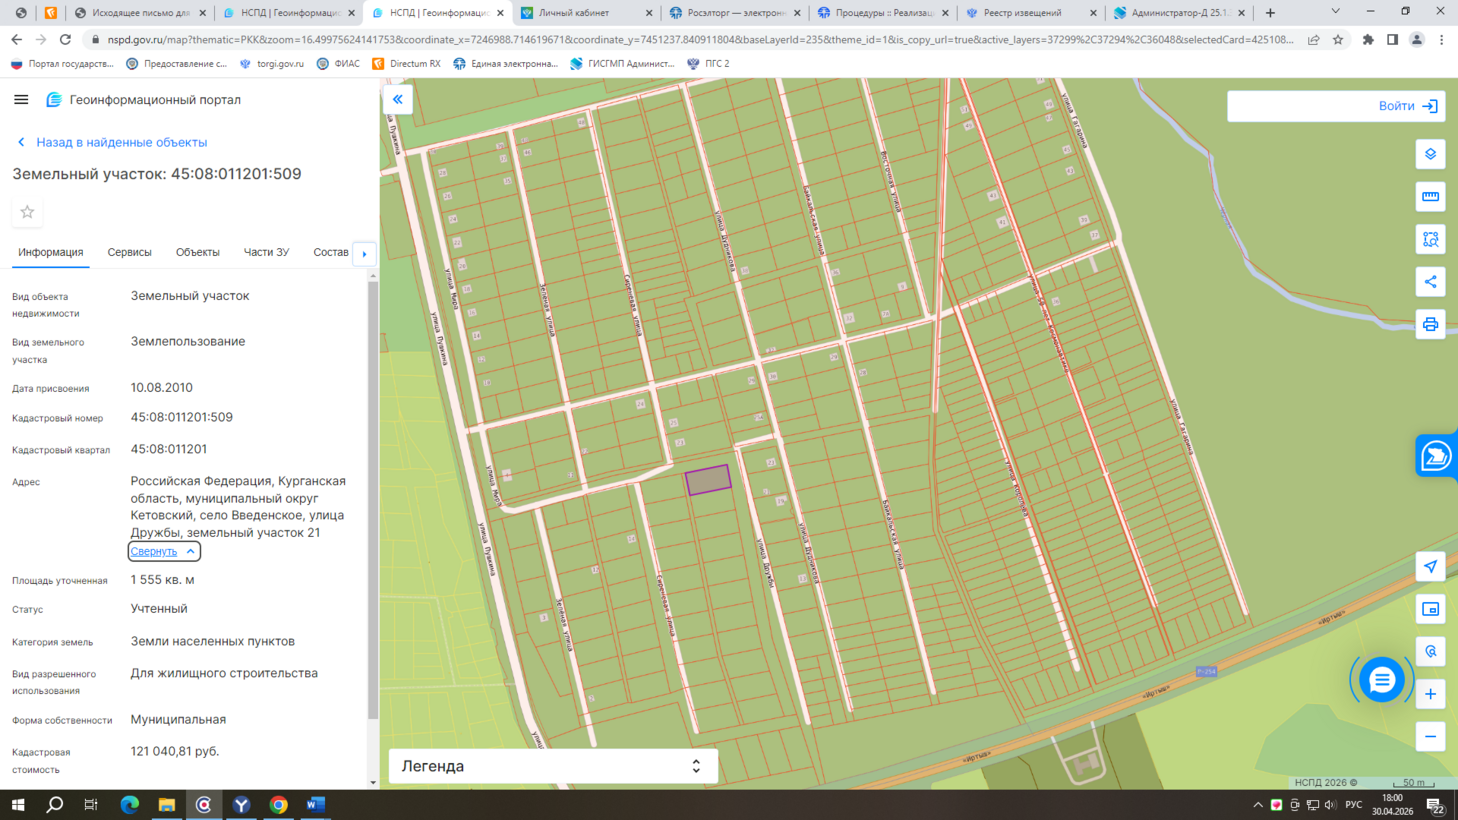The image size is (1458, 820).
Task: Print the map
Action: coord(1430,325)
